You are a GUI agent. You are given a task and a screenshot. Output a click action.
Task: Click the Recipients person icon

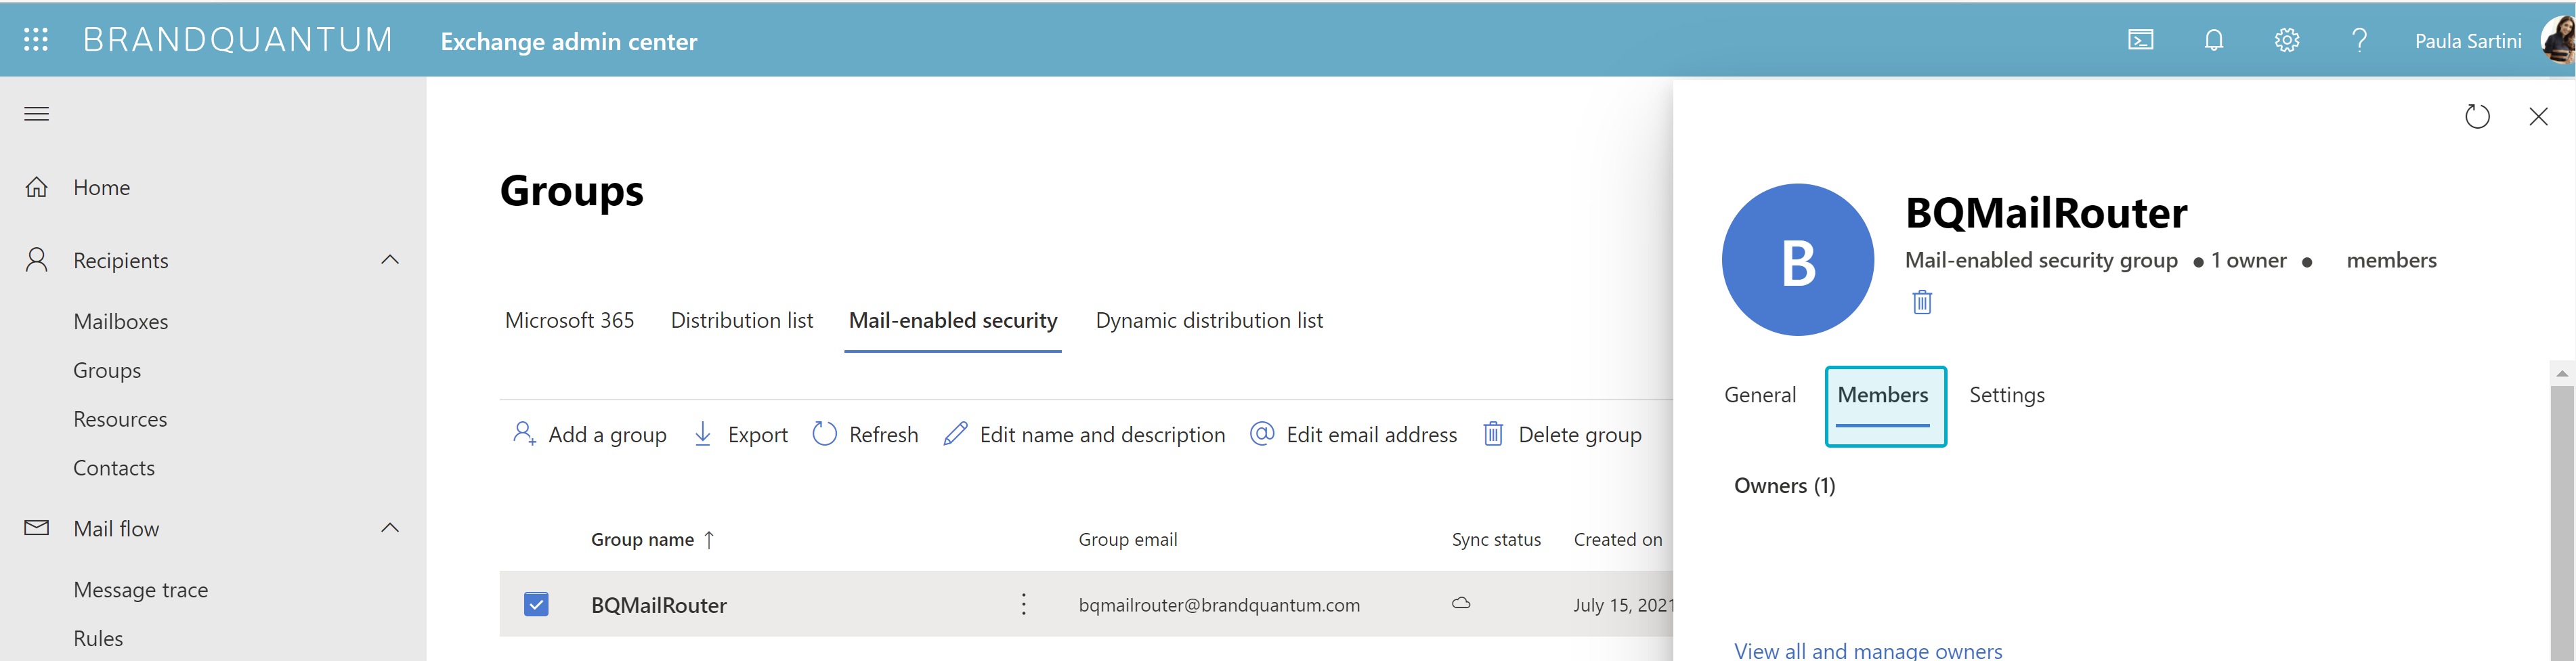pos(37,260)
